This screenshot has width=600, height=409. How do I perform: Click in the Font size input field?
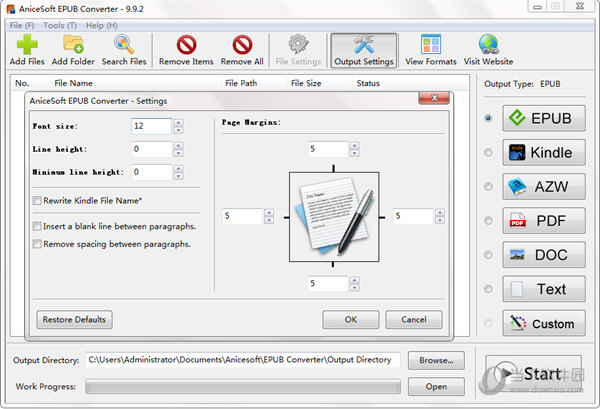tap(152, 126)
